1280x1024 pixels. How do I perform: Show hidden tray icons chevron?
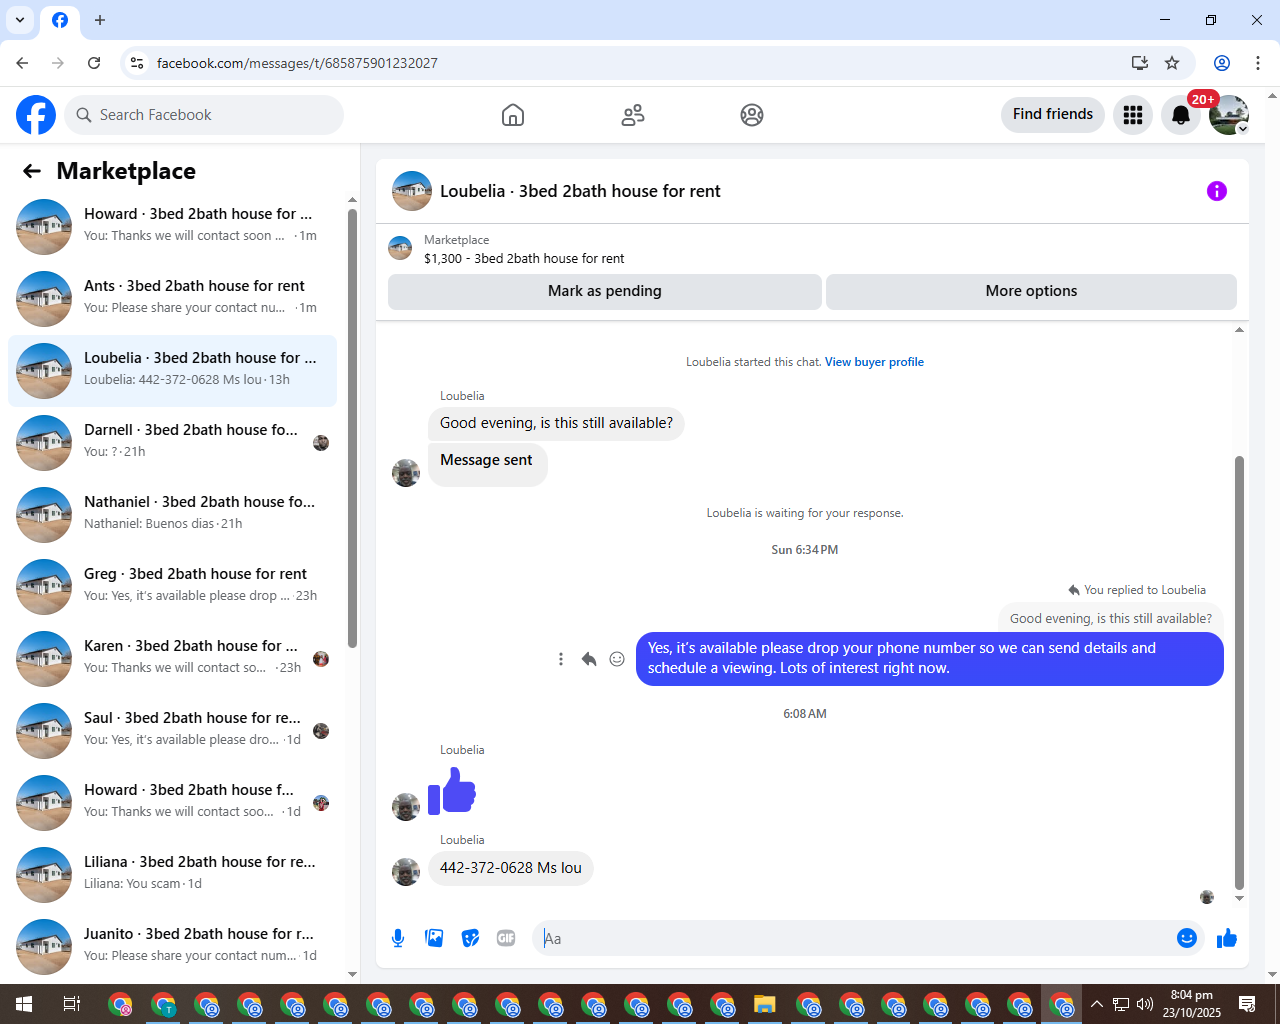(x=1097, y=1004)
